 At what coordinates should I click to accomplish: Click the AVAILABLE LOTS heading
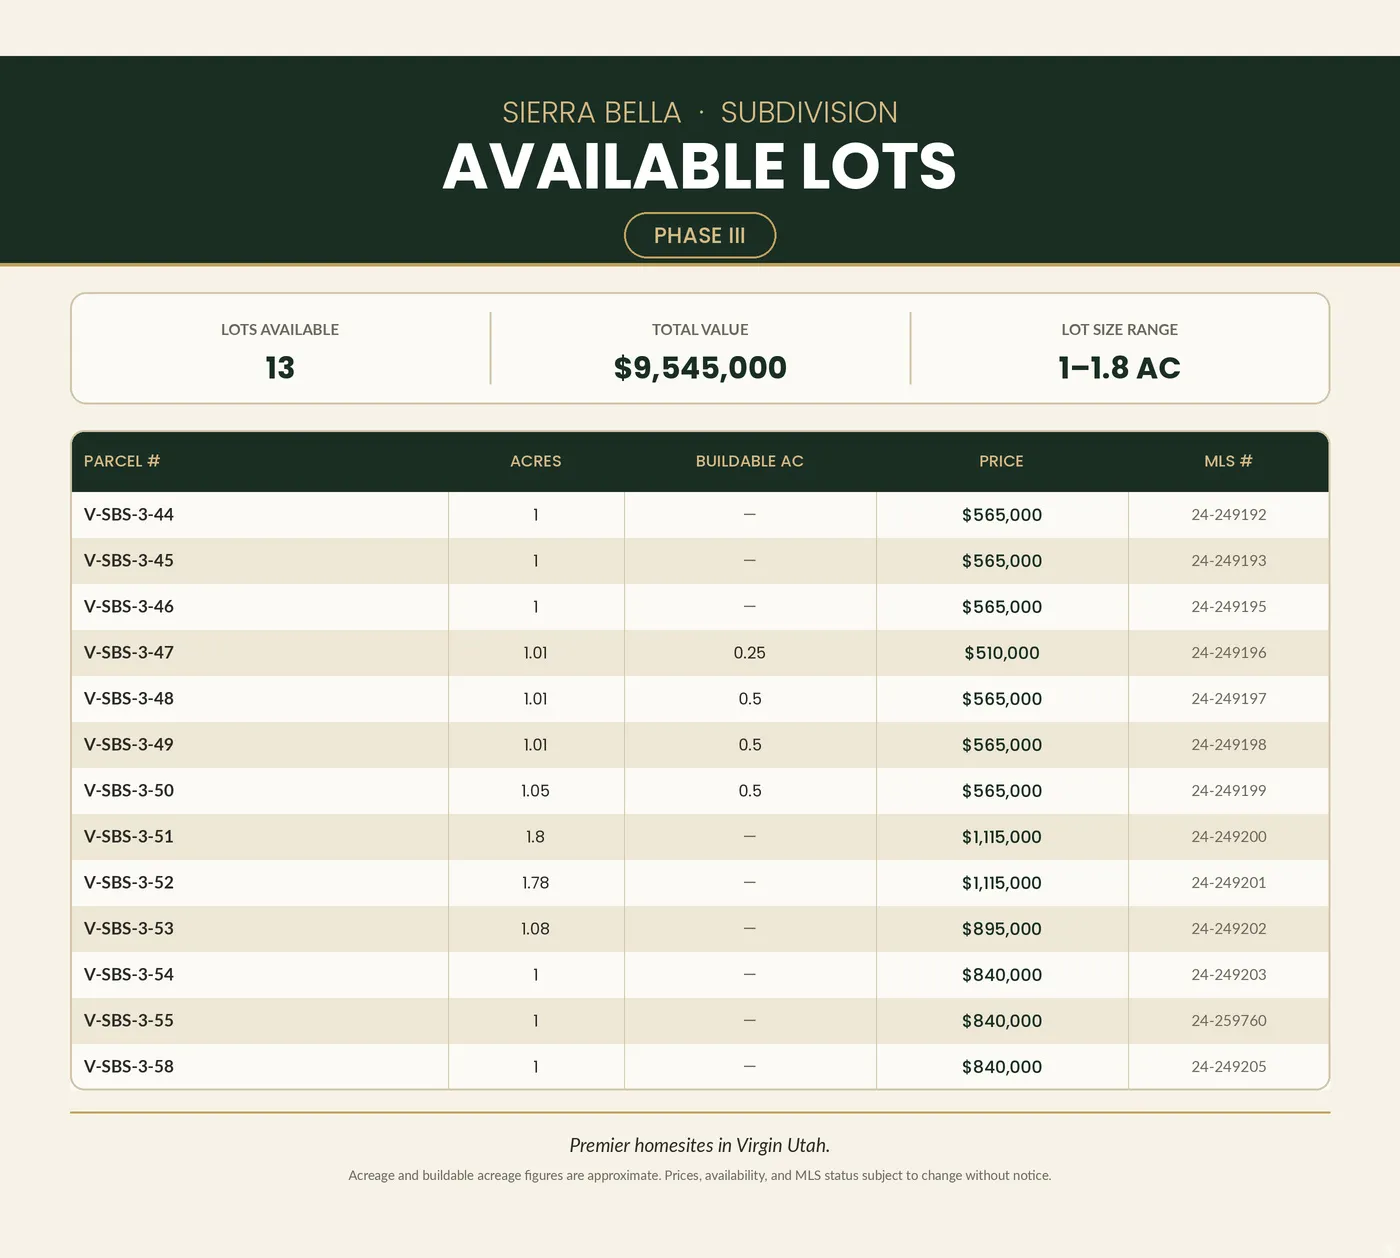point(700,166)
